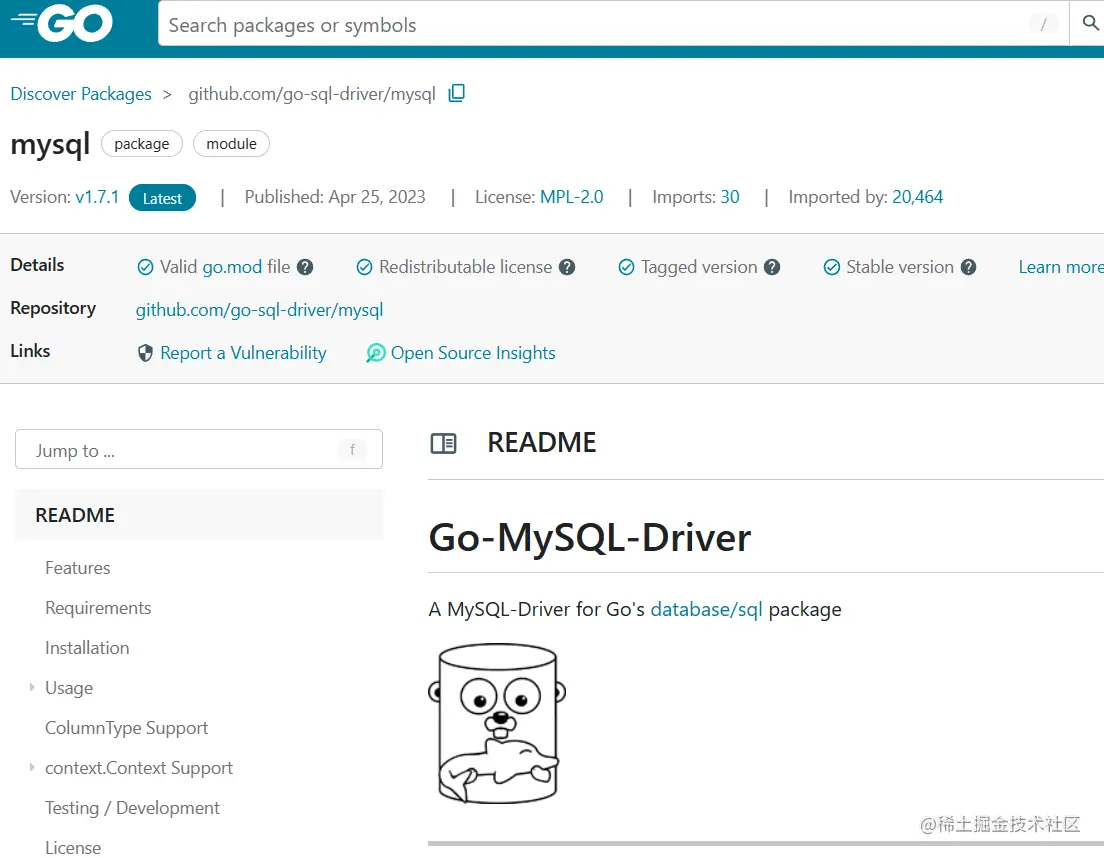Jump to context.Context Support section
The width and height of the screenshot is (1104, 858).
click(x=139, y=768)
